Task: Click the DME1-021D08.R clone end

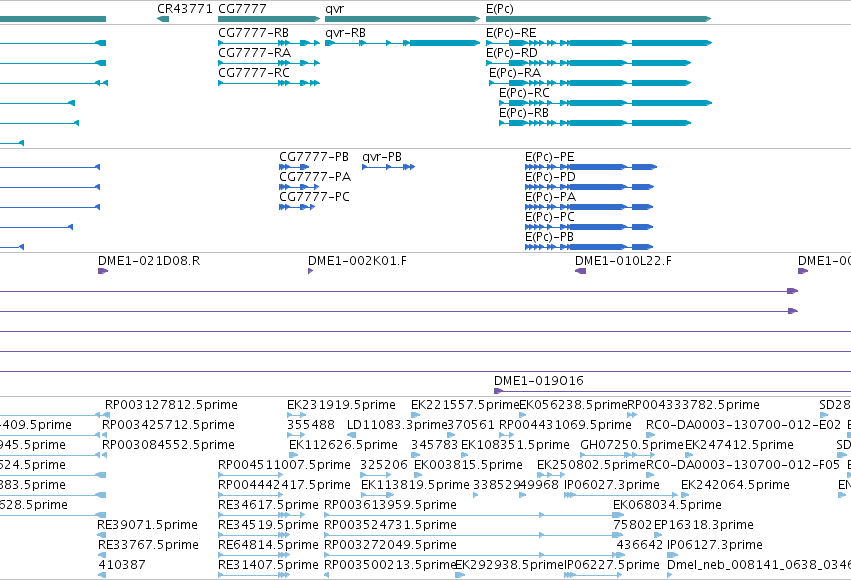Action: [103, 271]
